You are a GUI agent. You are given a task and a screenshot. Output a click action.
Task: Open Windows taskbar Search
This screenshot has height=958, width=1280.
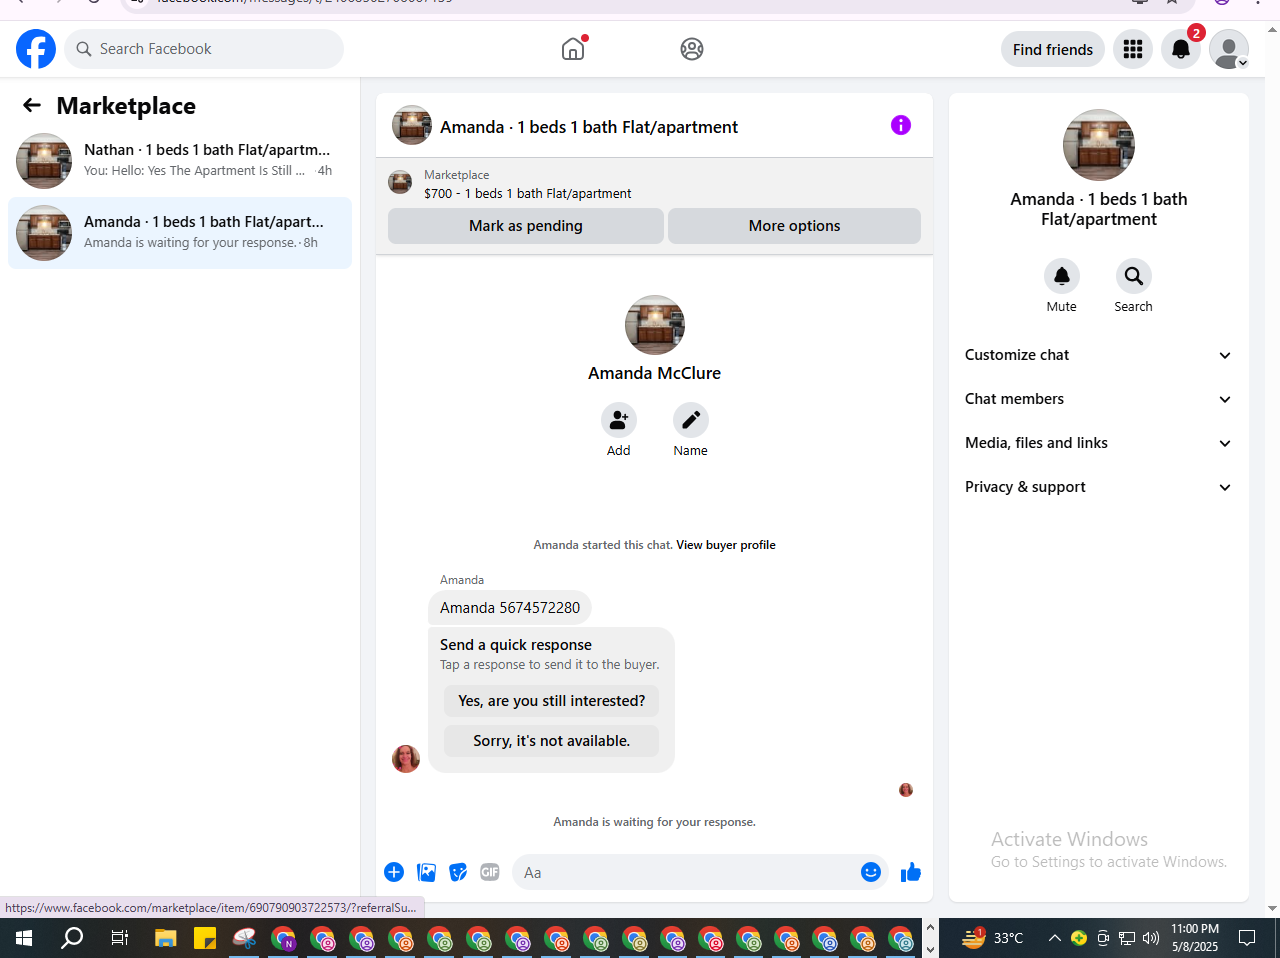(x=72, y=938)
